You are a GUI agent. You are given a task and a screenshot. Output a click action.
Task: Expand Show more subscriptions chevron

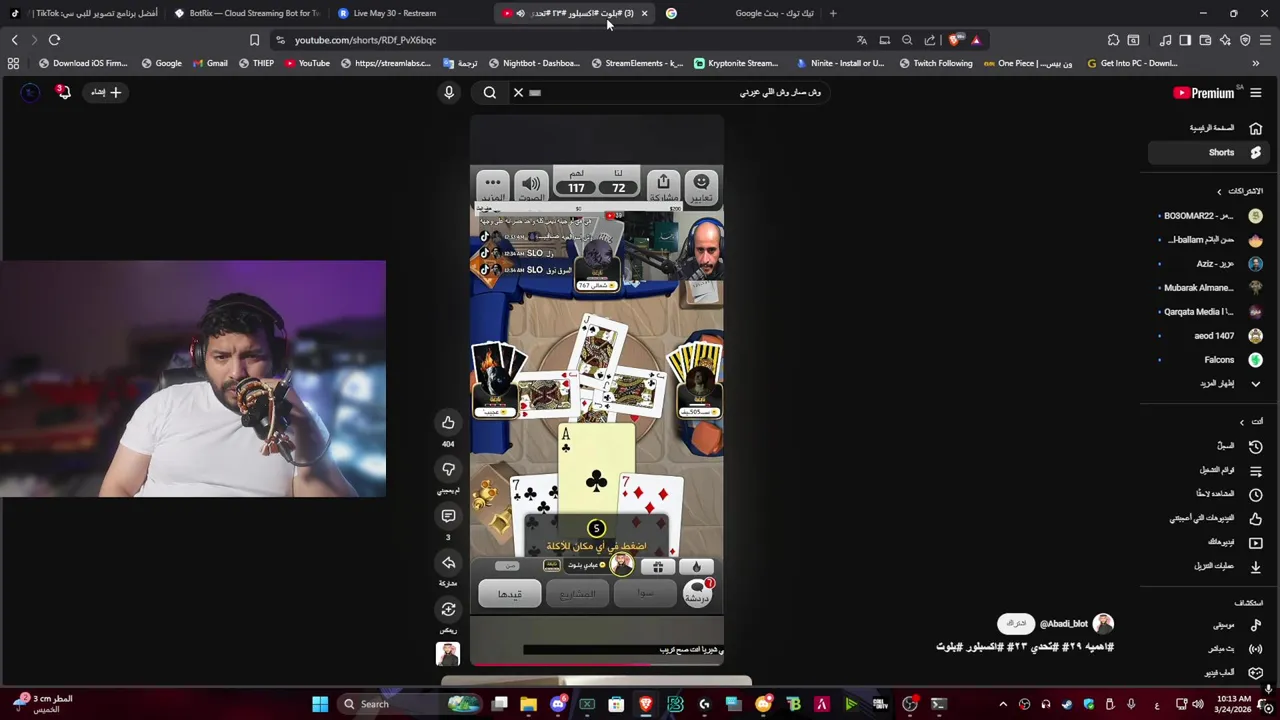[1256, 384]
